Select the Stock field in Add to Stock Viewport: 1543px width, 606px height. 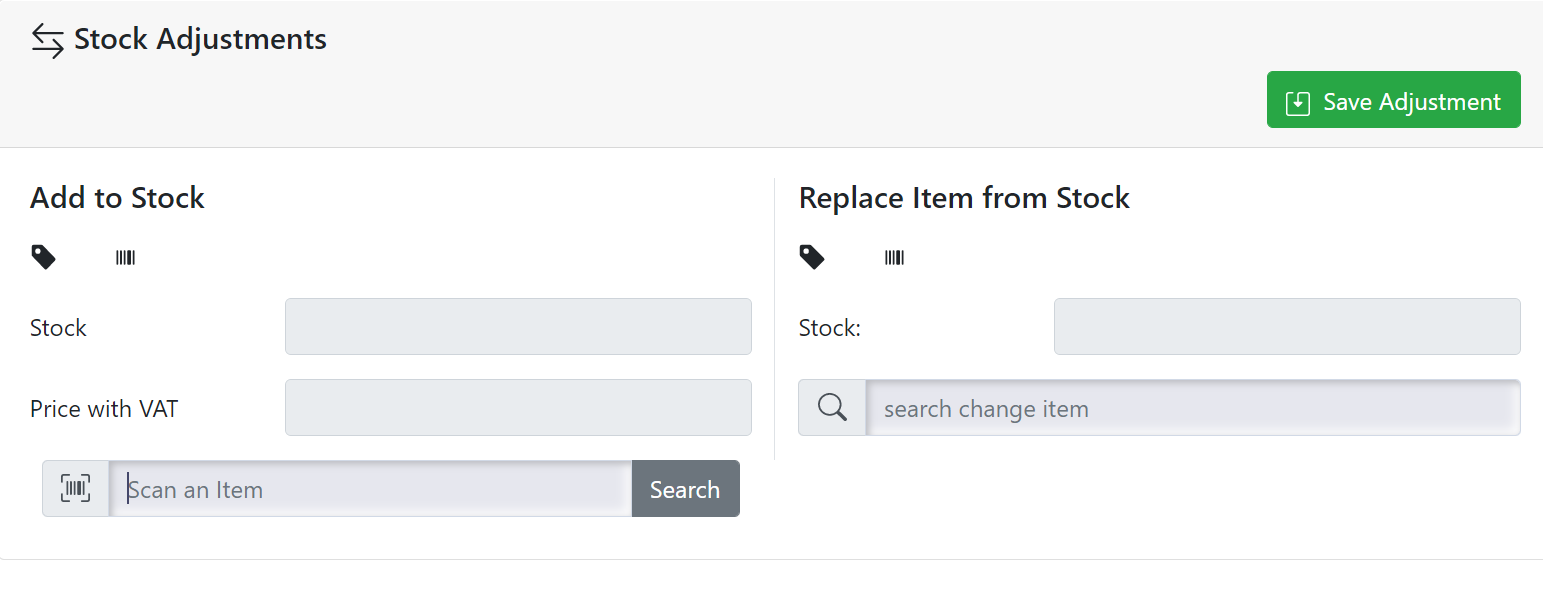click(x=518, y=326)
